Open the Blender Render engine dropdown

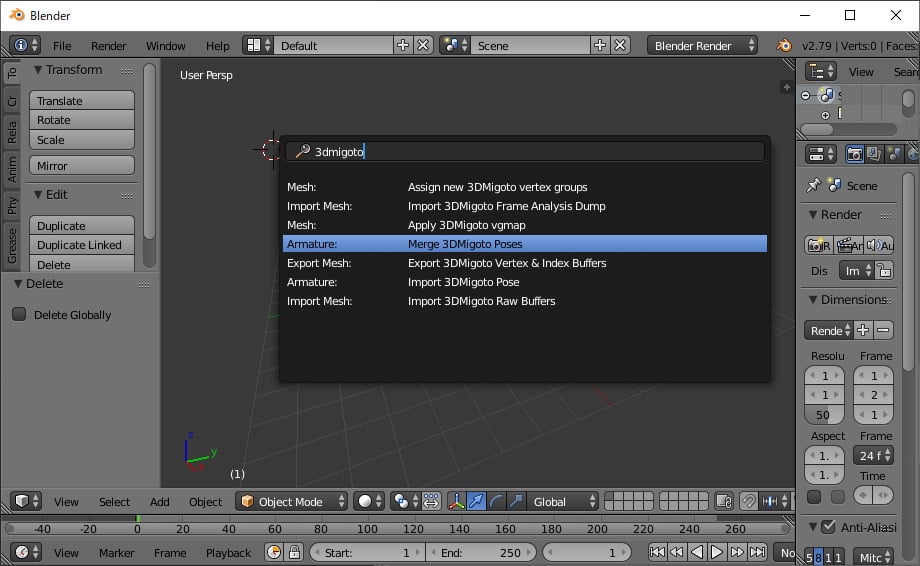pyautogui.click(x=702, y=45)
